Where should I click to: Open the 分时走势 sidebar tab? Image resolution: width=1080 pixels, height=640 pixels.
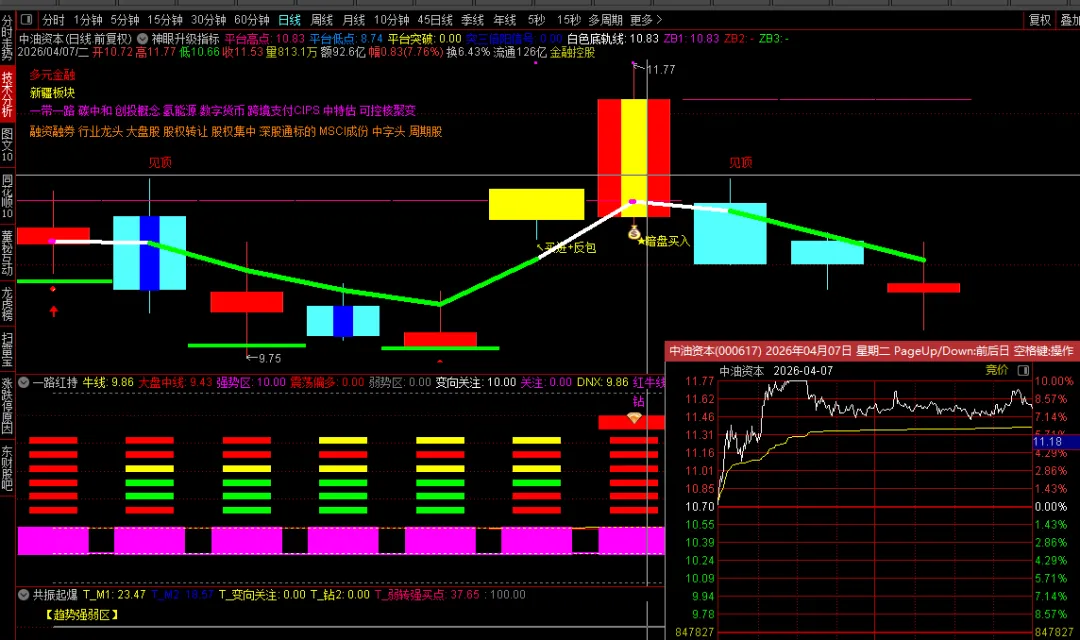tap(7, 38)
